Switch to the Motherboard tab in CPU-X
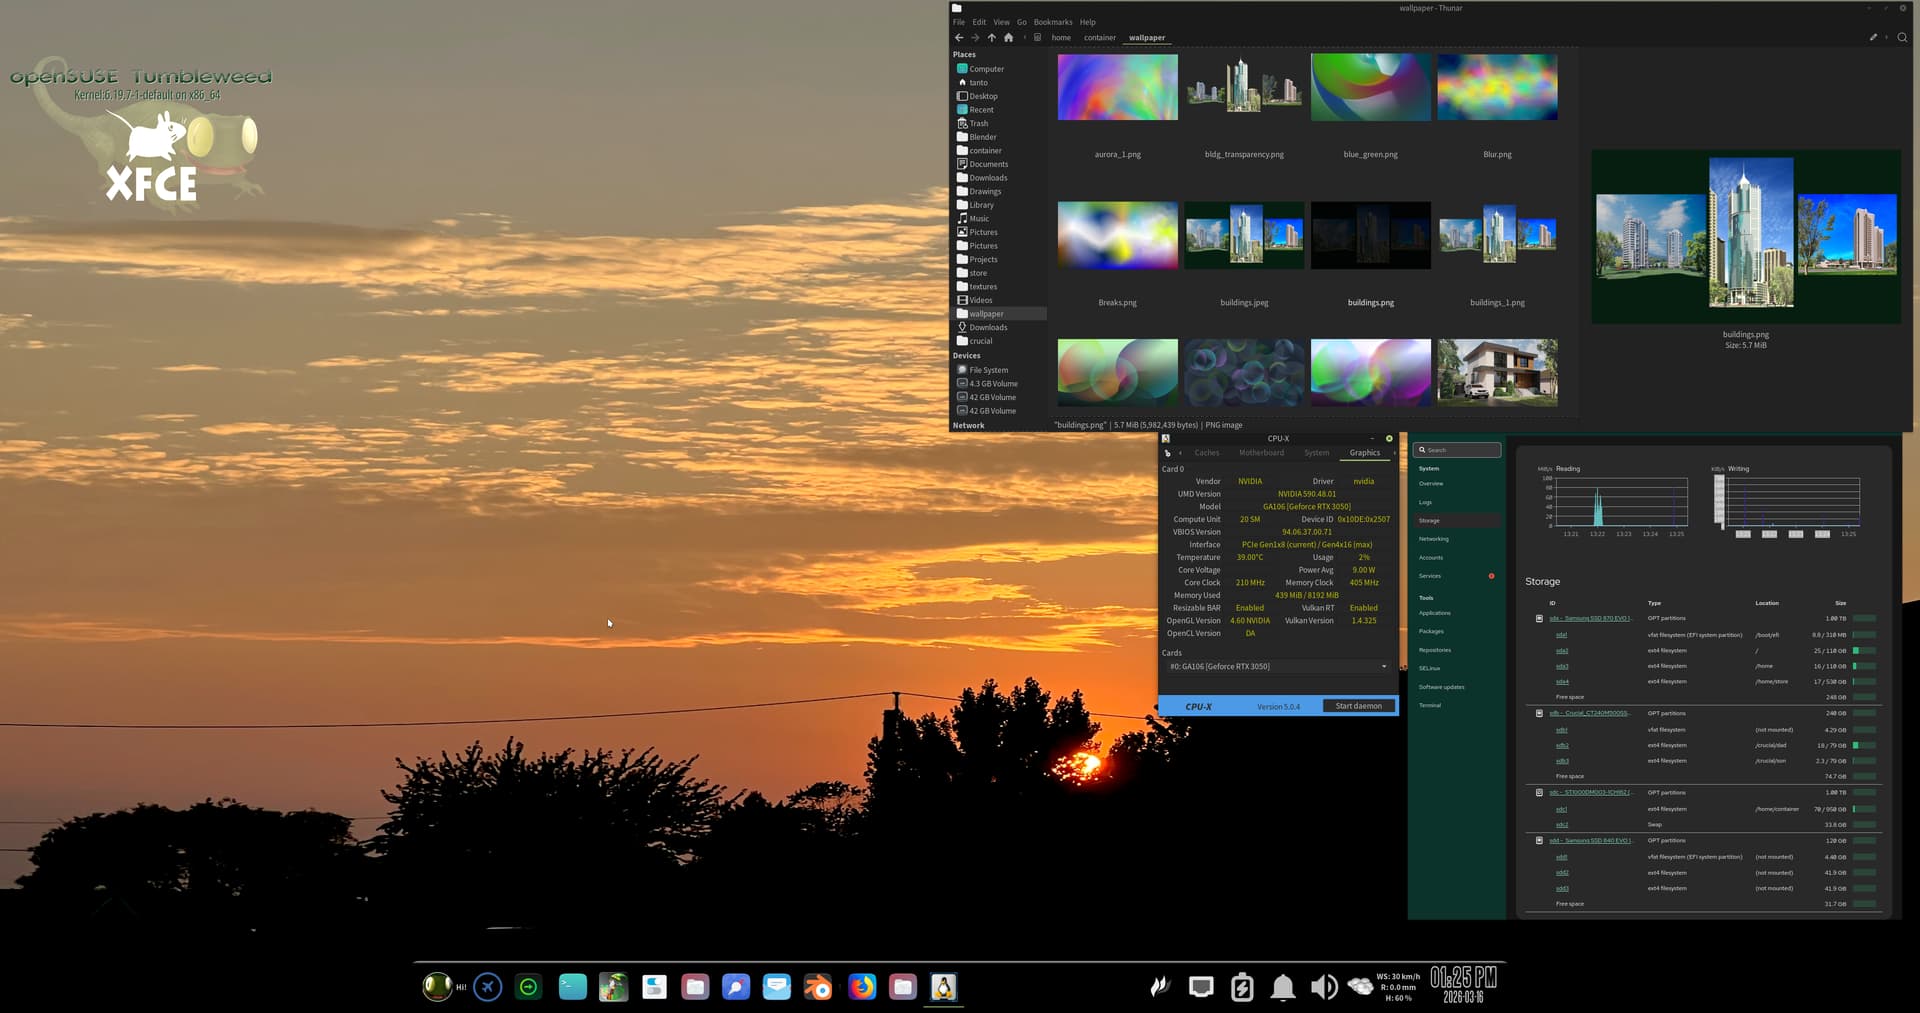This screenshot has width=1920, height=1013. pyautogui.click(x=1261, y=453)
